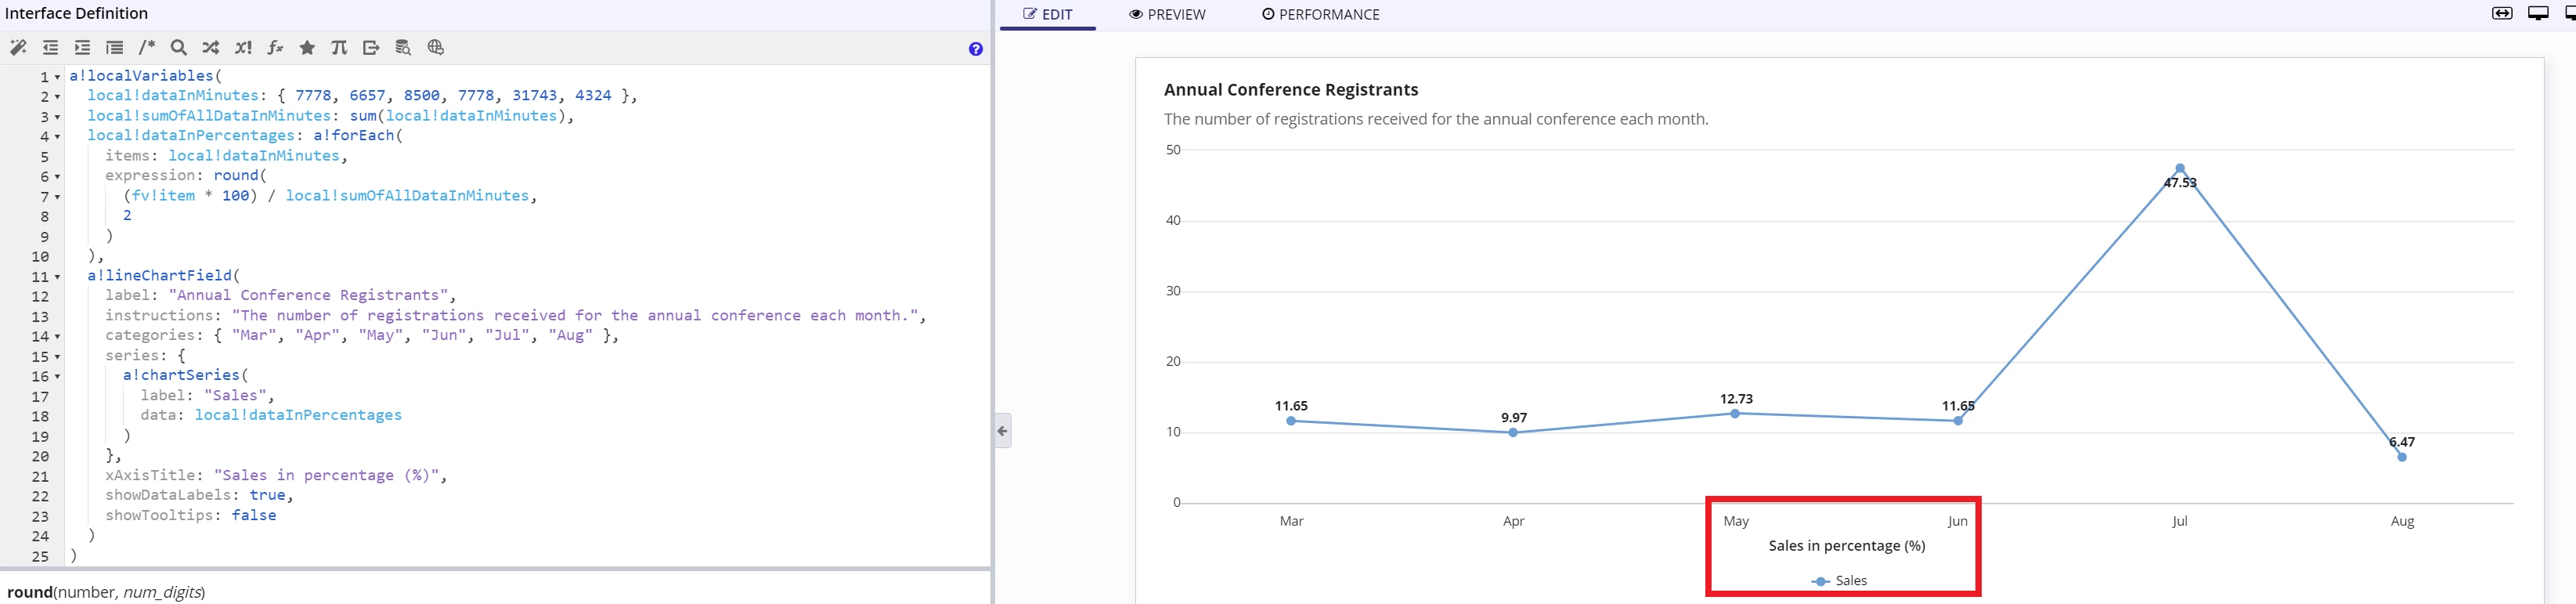
Task: Collapse the code fold at line 4
Action: [x=57, y=137]
